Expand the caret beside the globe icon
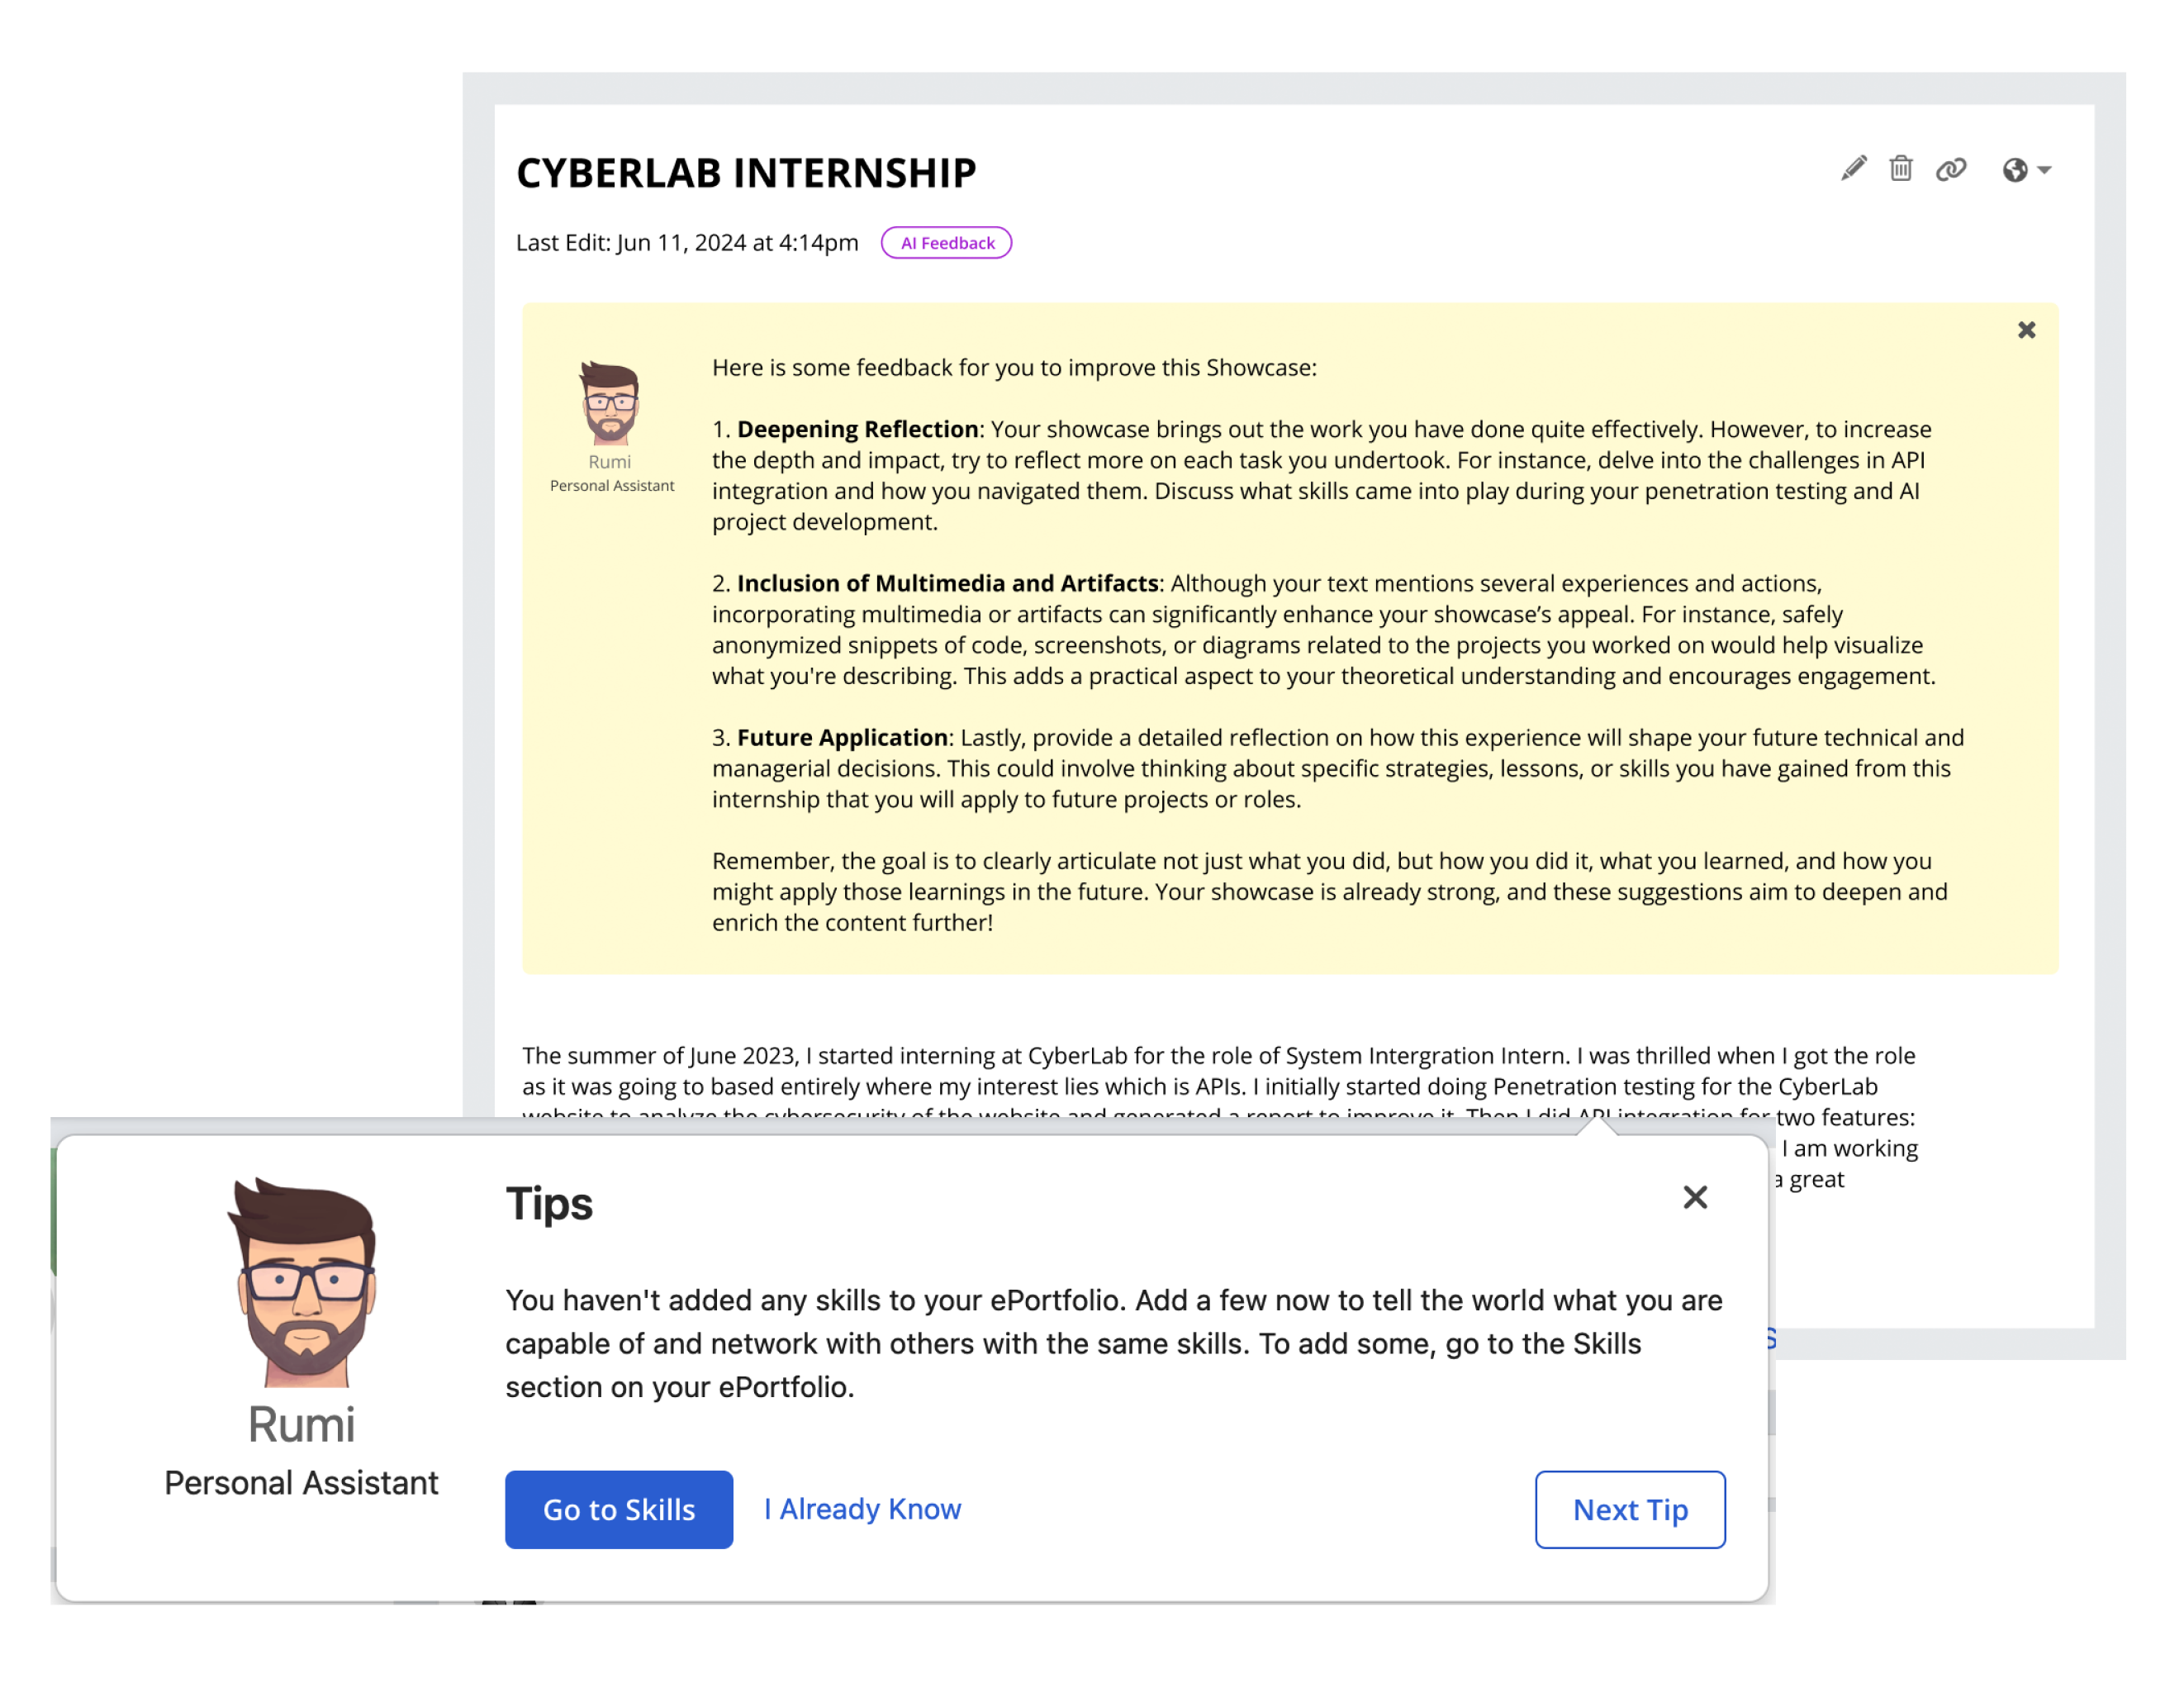The image size is (2184, 1702). [2044, 171]
